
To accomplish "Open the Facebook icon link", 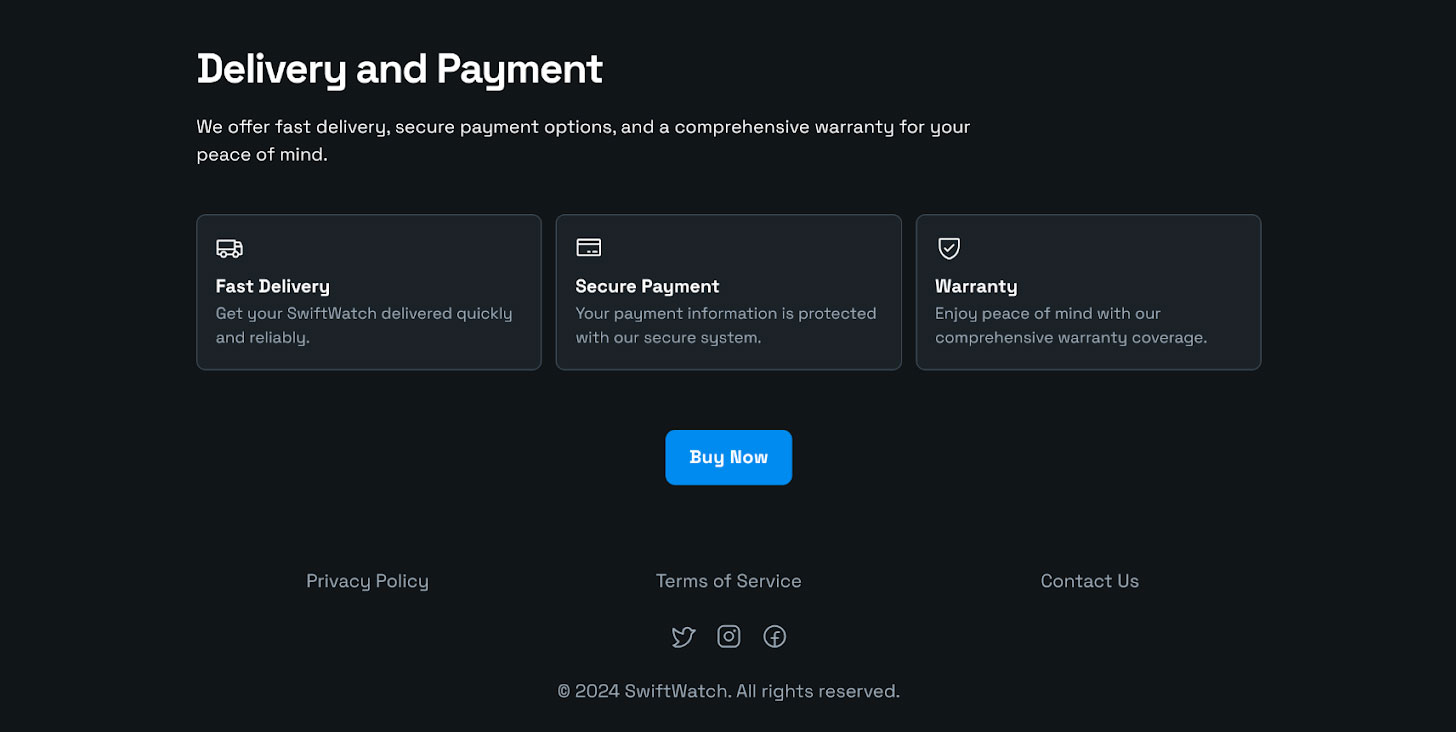I will click(775, 637).
